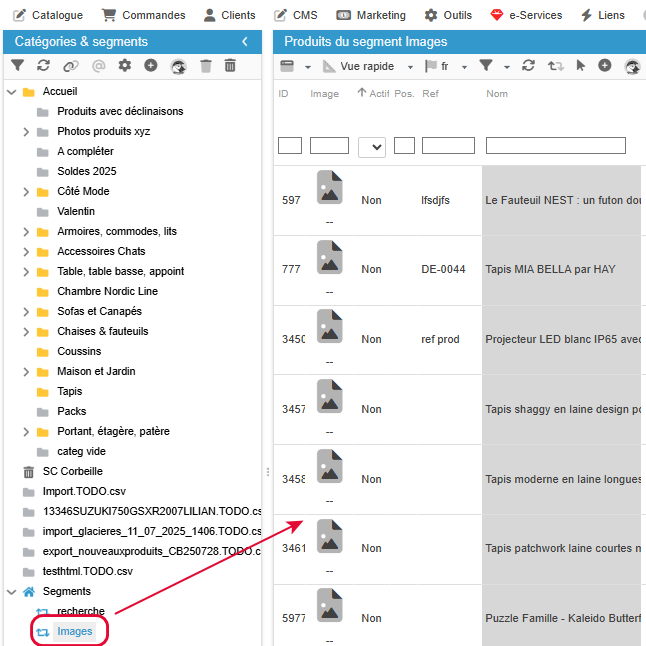This screenshot has width=646, height=646.
Task: Open the grid view dropdown arrow
Action: pyautogui.click(x=308, y=67)
